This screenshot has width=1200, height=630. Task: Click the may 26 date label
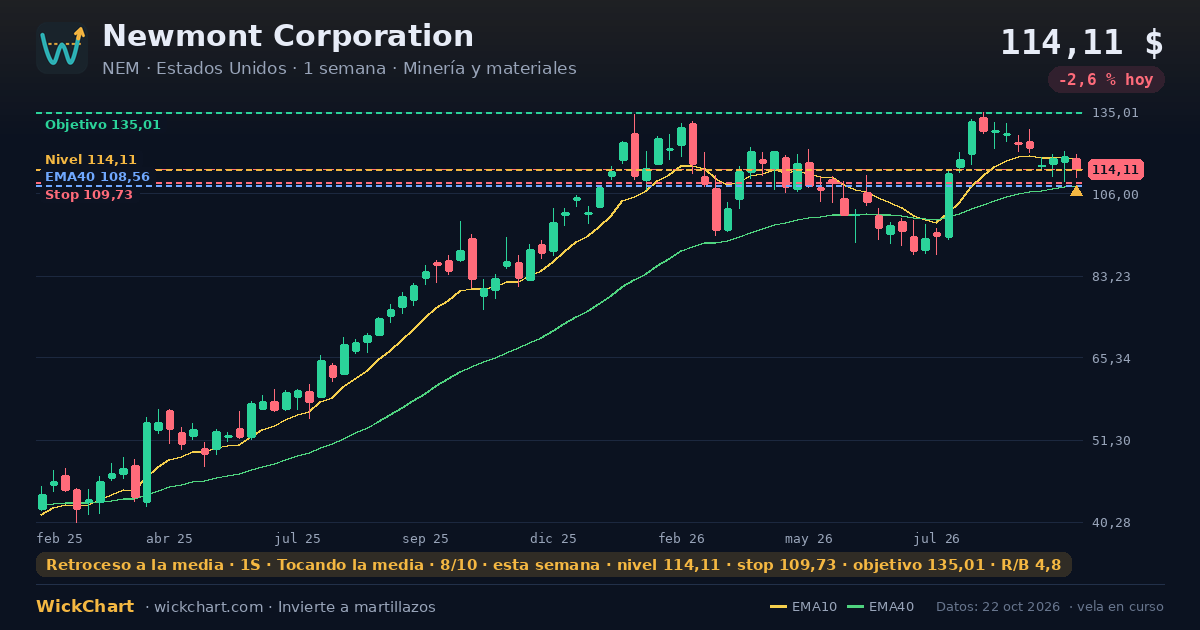810,538
